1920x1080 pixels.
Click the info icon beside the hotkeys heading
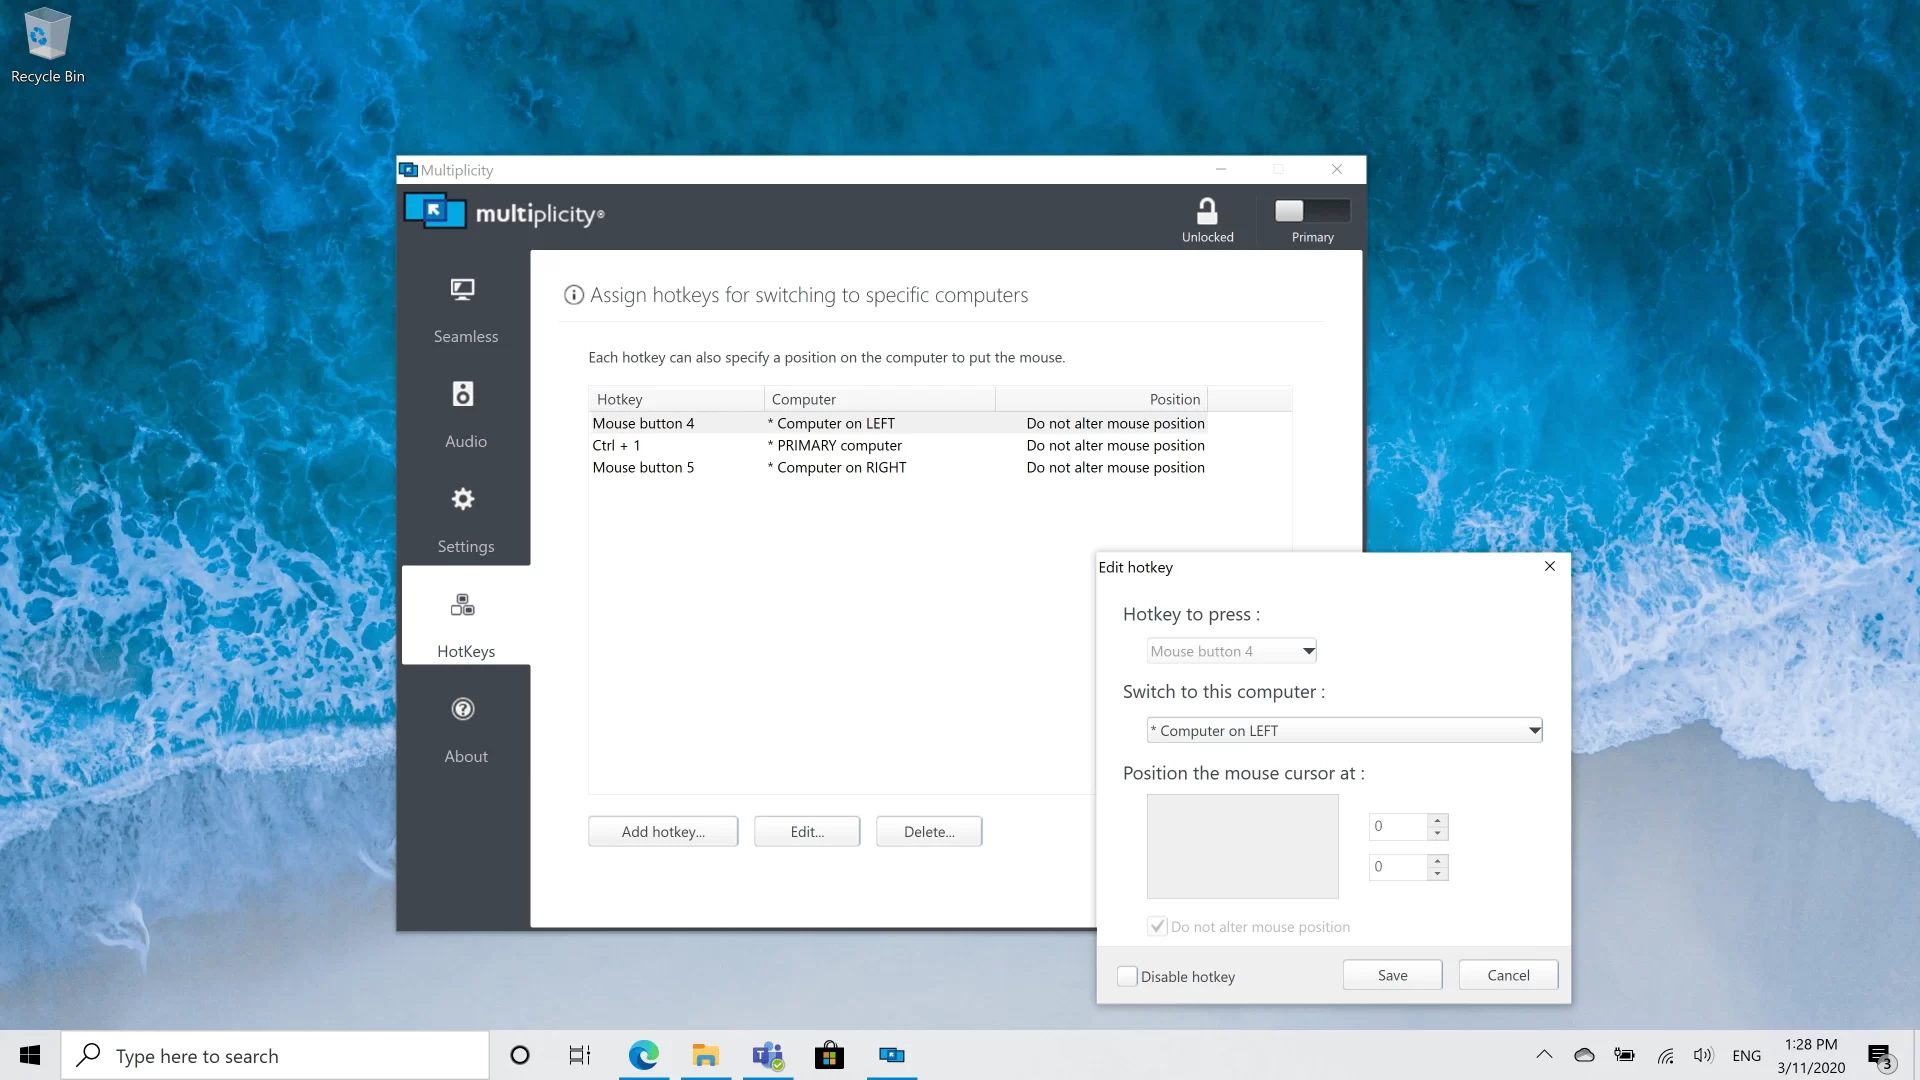573,295
